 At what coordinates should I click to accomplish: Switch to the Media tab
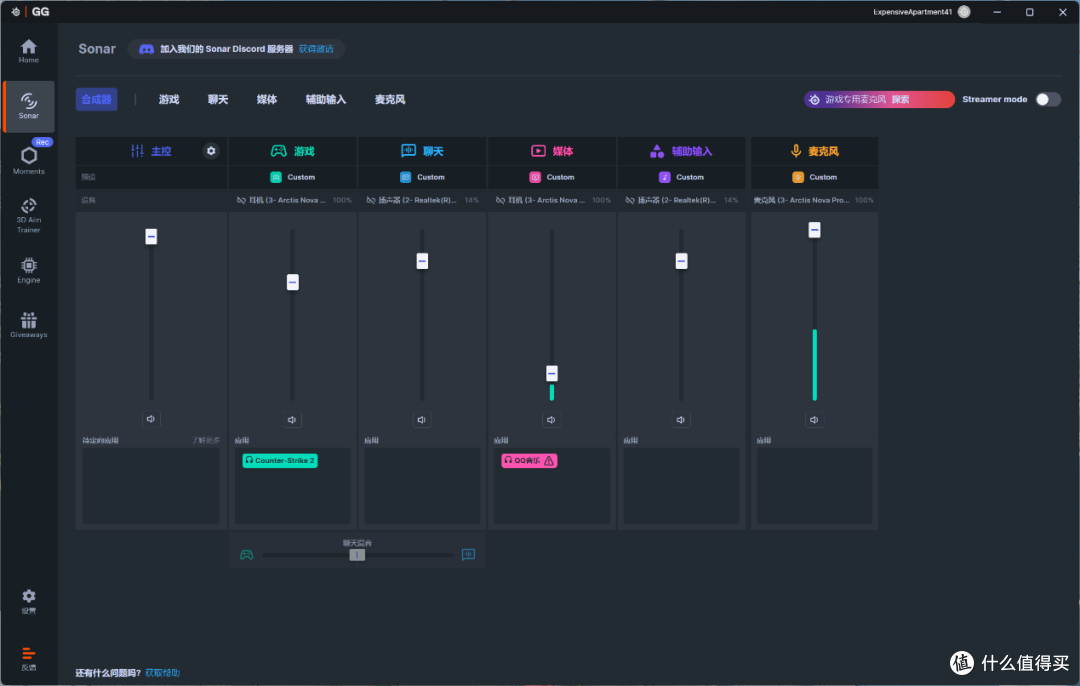coord(267,99)
